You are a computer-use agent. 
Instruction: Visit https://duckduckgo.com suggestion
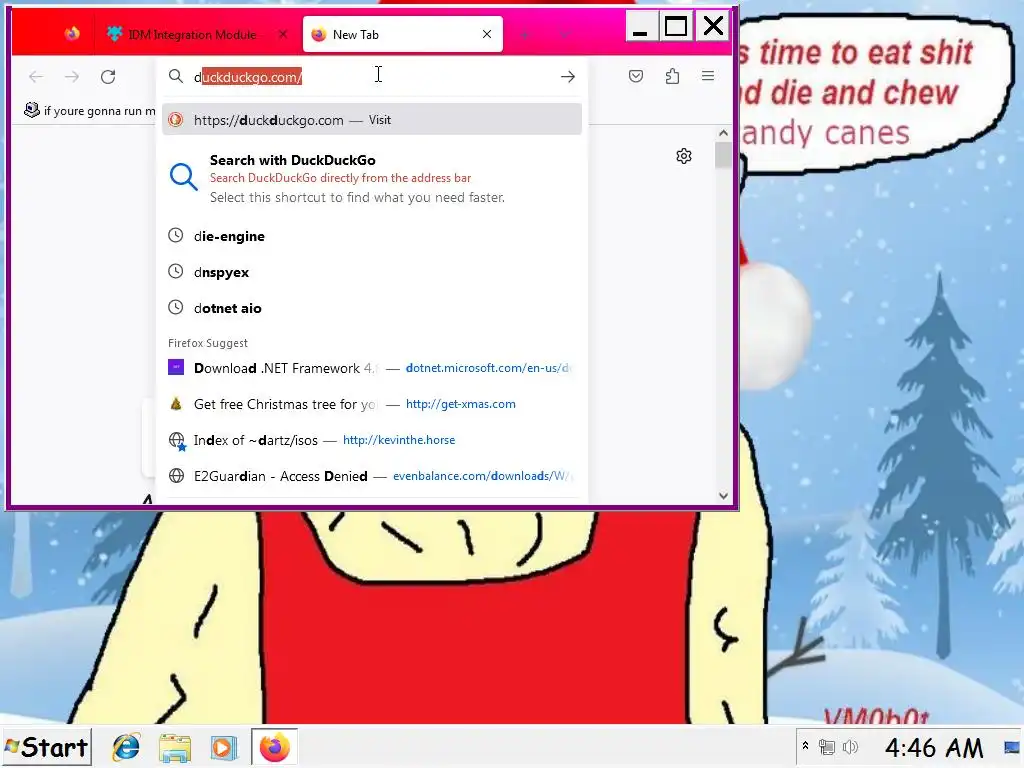click(372, 120)
